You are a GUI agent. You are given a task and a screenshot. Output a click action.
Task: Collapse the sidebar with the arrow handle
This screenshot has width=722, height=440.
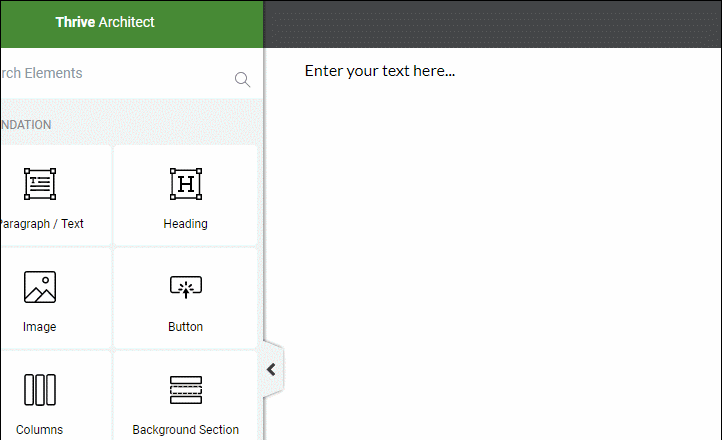[271, 370]
